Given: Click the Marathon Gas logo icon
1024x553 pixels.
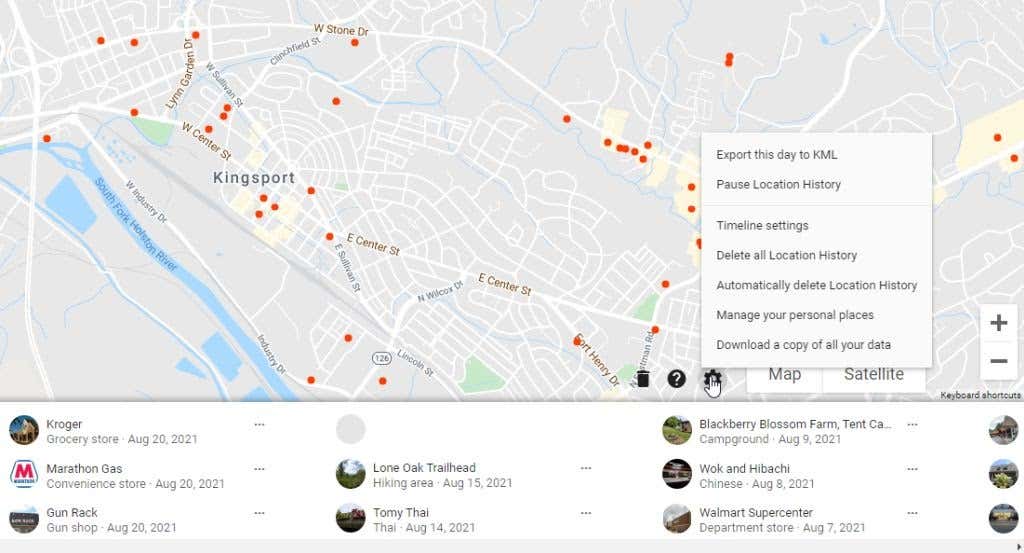Looking at the screenshot, I should [x=24, y=474].
